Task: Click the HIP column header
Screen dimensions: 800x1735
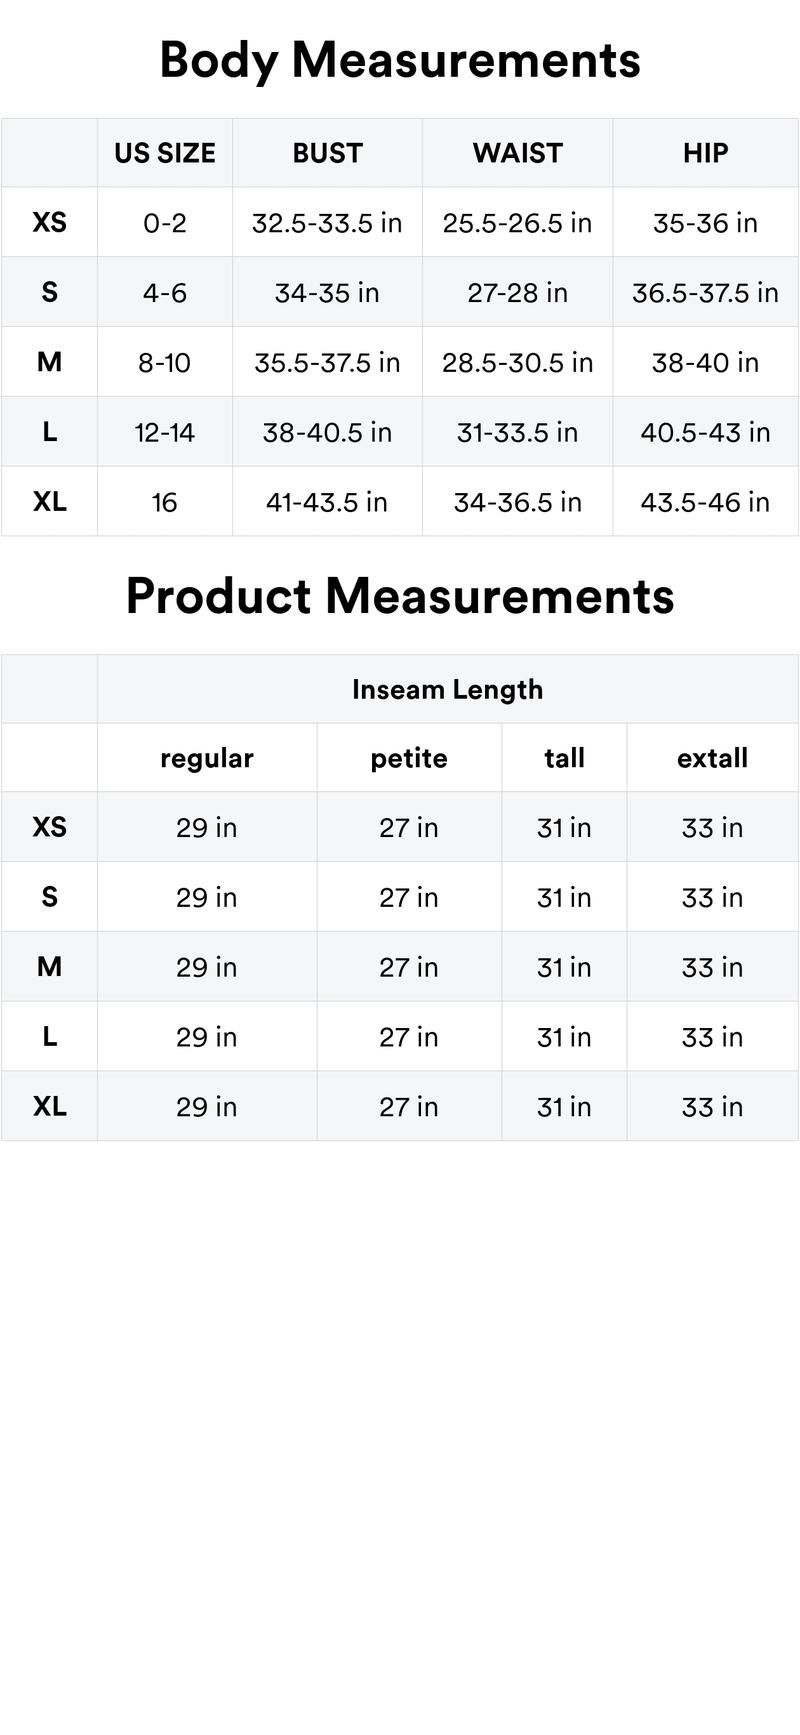Action: click(x=705, y=153)
